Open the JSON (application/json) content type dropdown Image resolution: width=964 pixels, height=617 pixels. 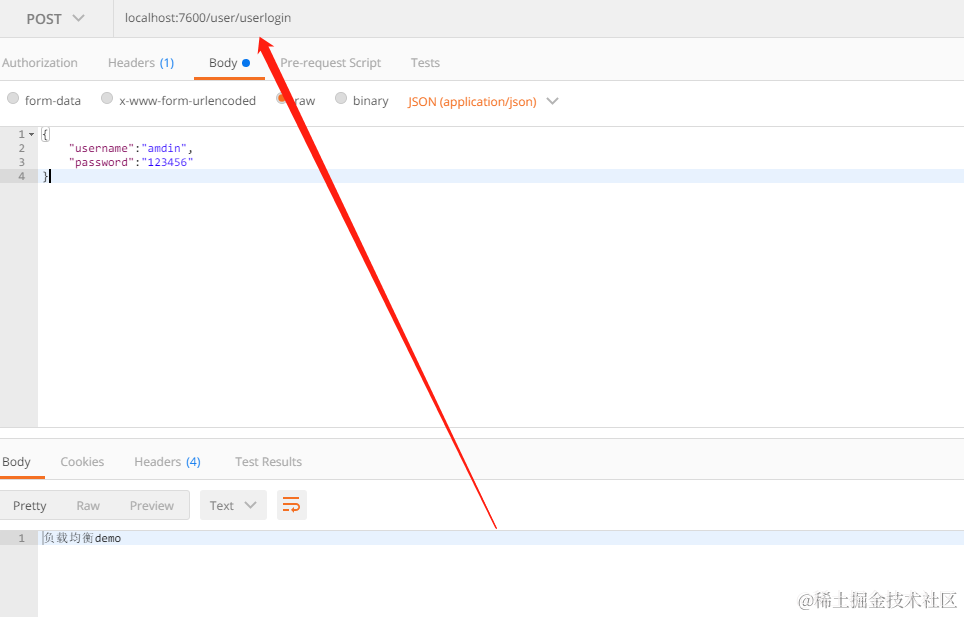(483, 101)
